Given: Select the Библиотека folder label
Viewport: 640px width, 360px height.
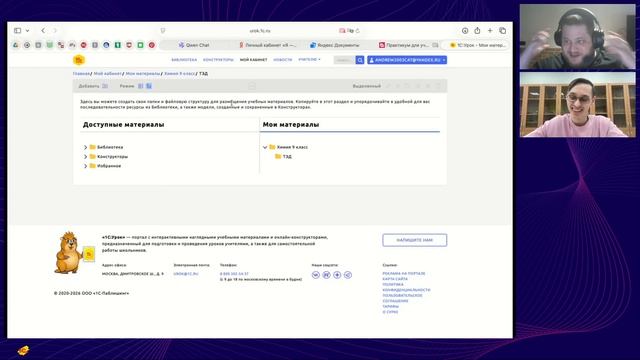Looking at the screenshot, I should click(110, 147).
